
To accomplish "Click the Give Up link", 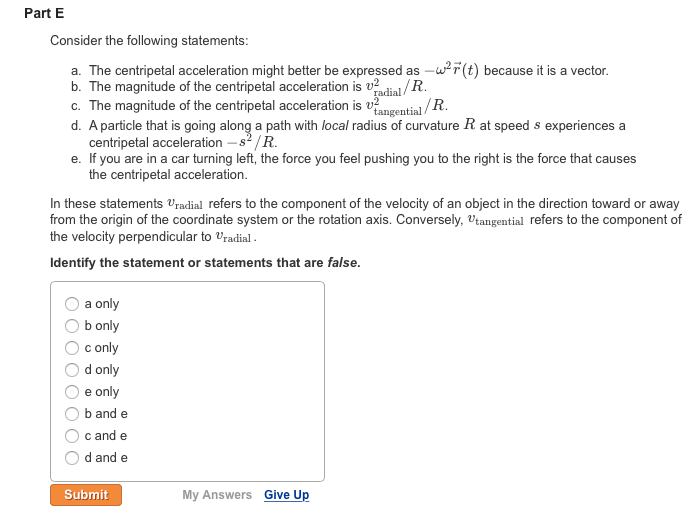I will click(x=286, y=495).
